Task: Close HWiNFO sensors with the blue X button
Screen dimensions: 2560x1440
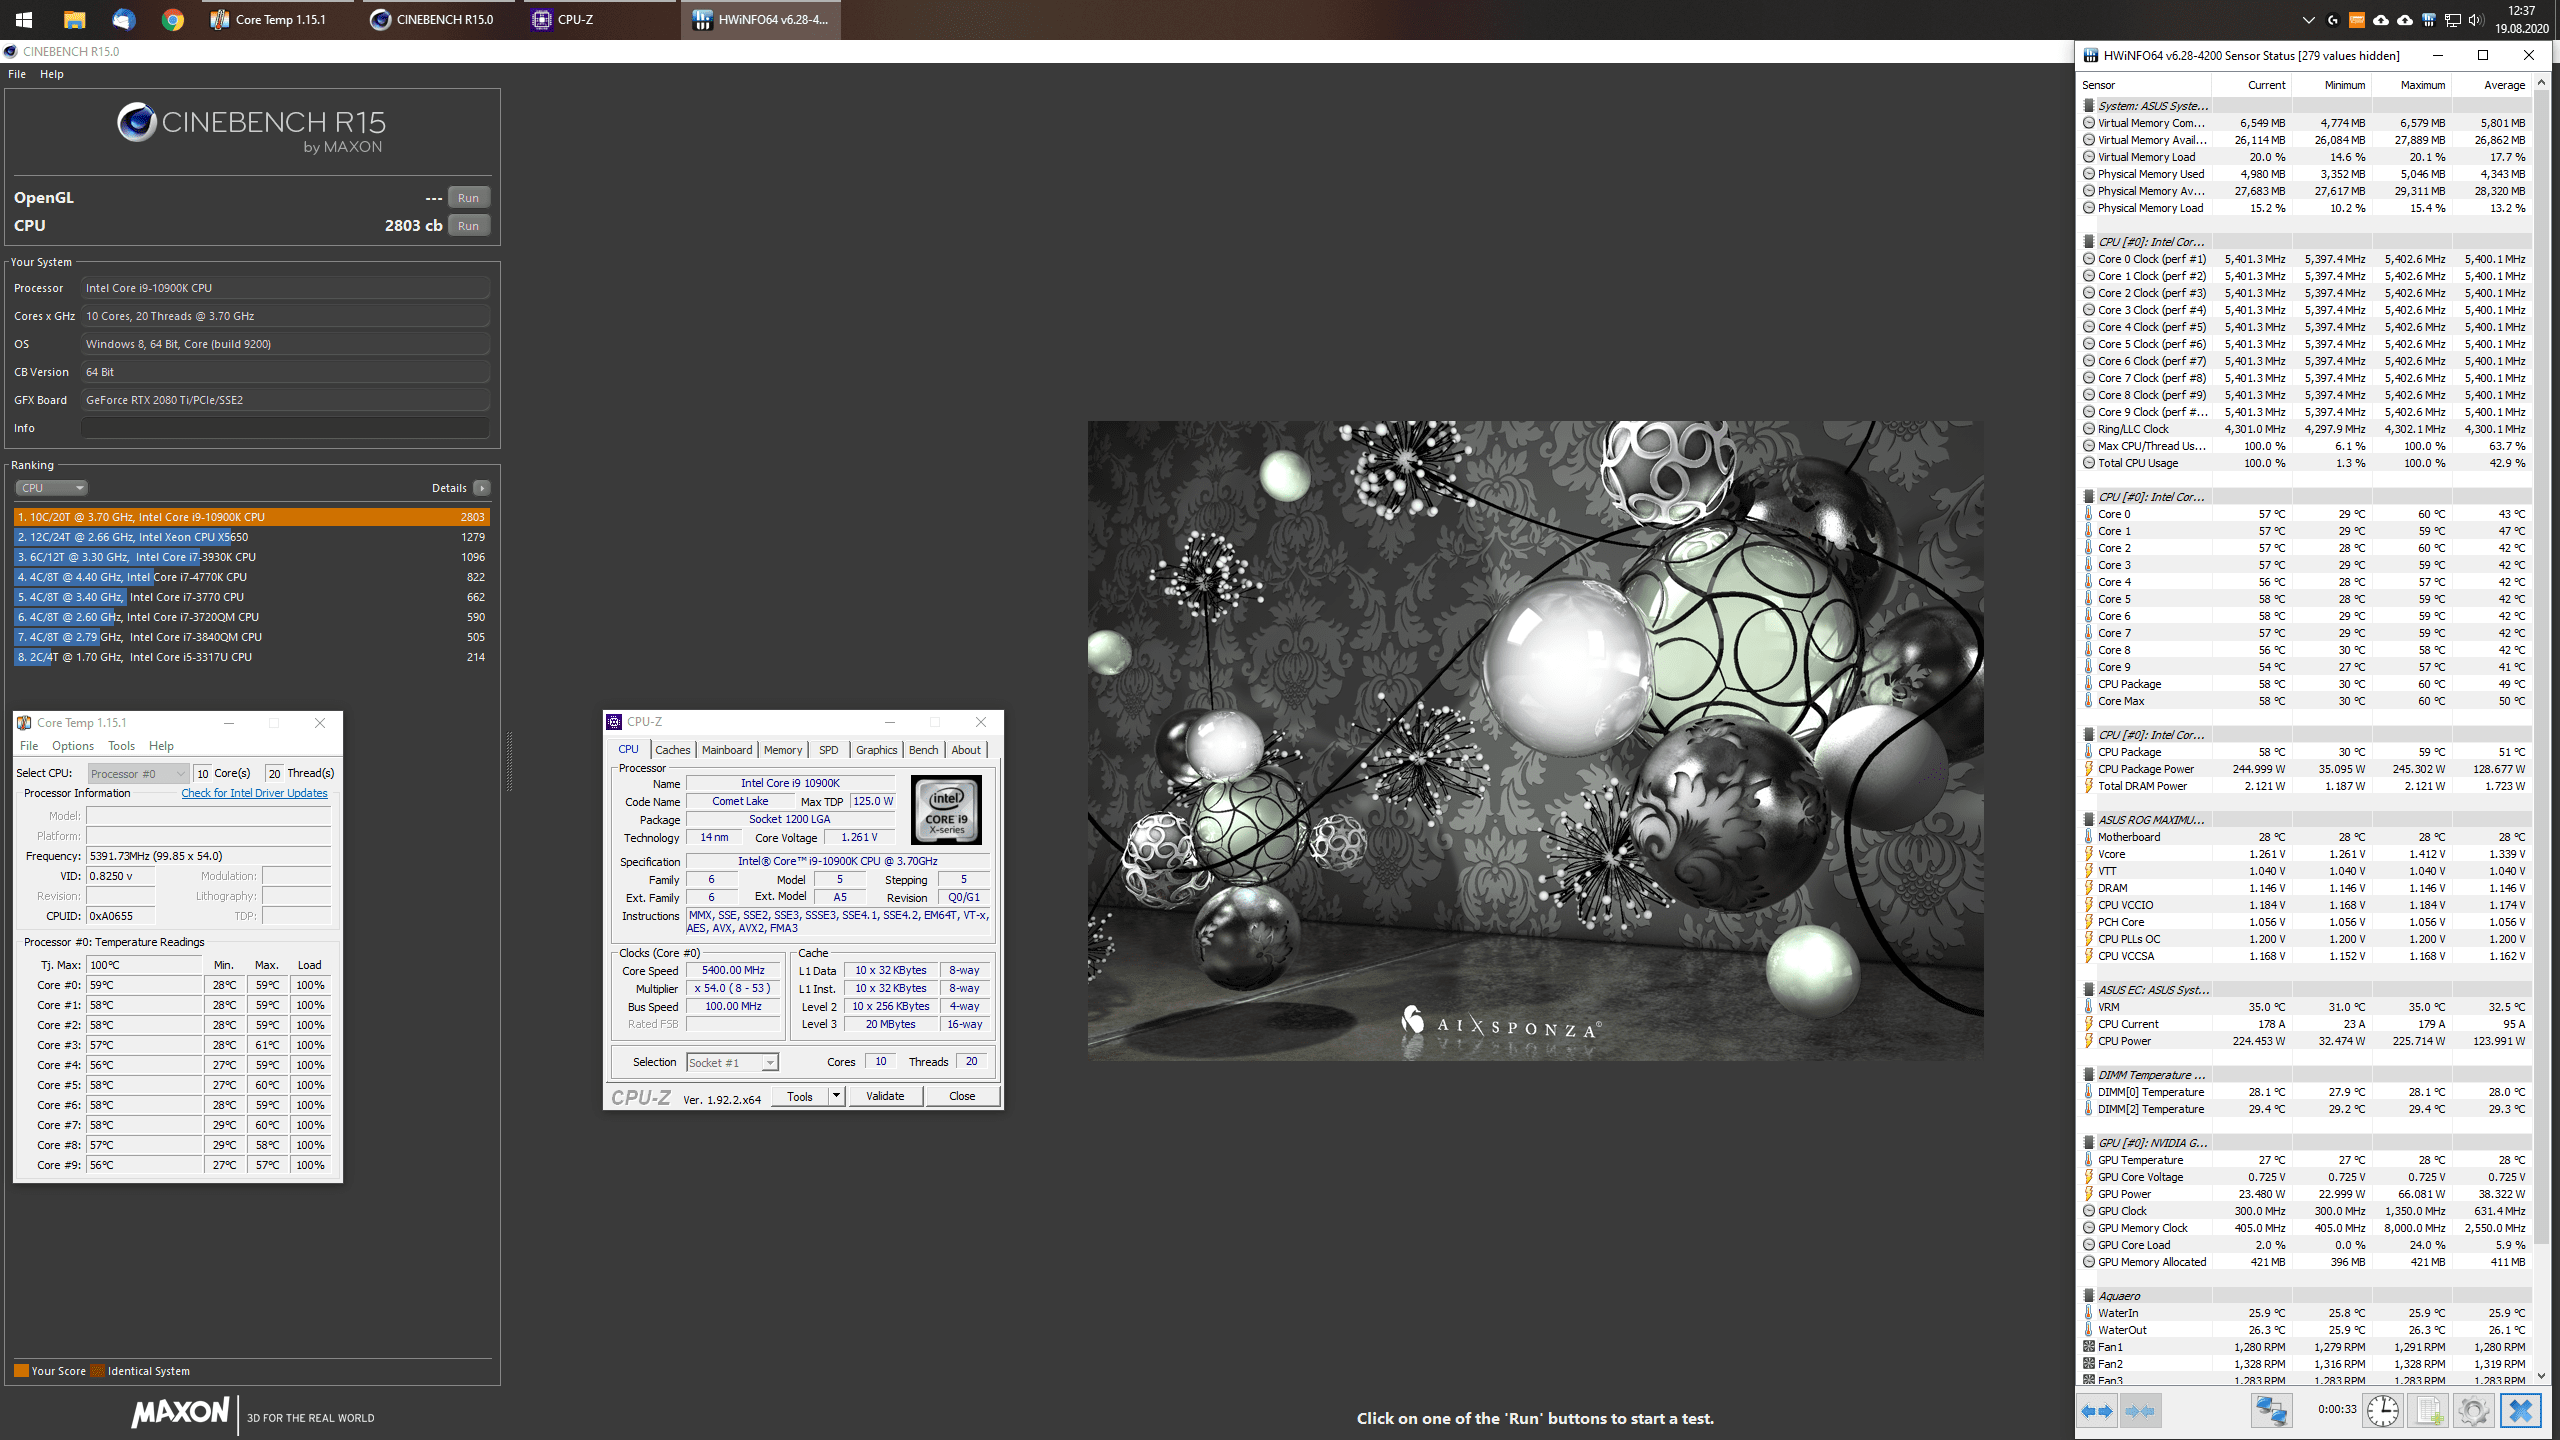Action: (2520, 1411)
